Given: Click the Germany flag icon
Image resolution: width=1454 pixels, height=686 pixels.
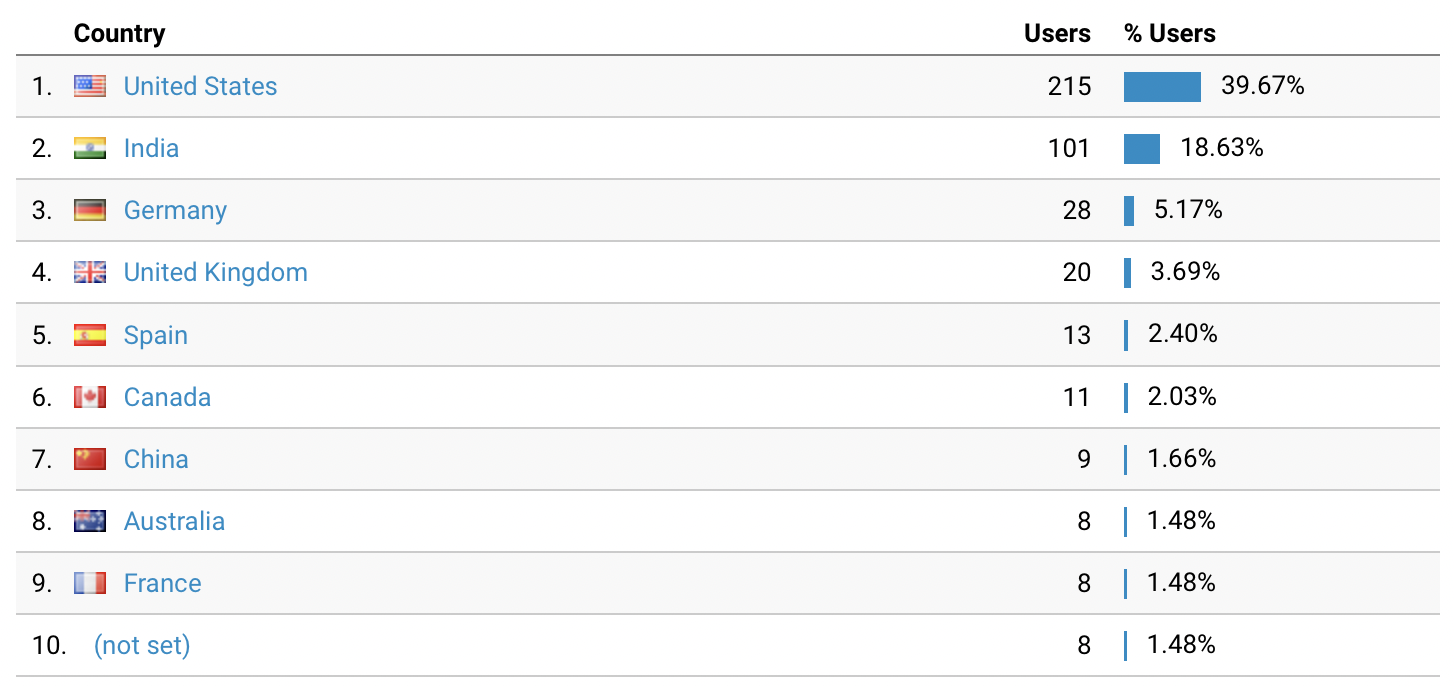Looking at the screenshot, I should [x=90, y=211].
